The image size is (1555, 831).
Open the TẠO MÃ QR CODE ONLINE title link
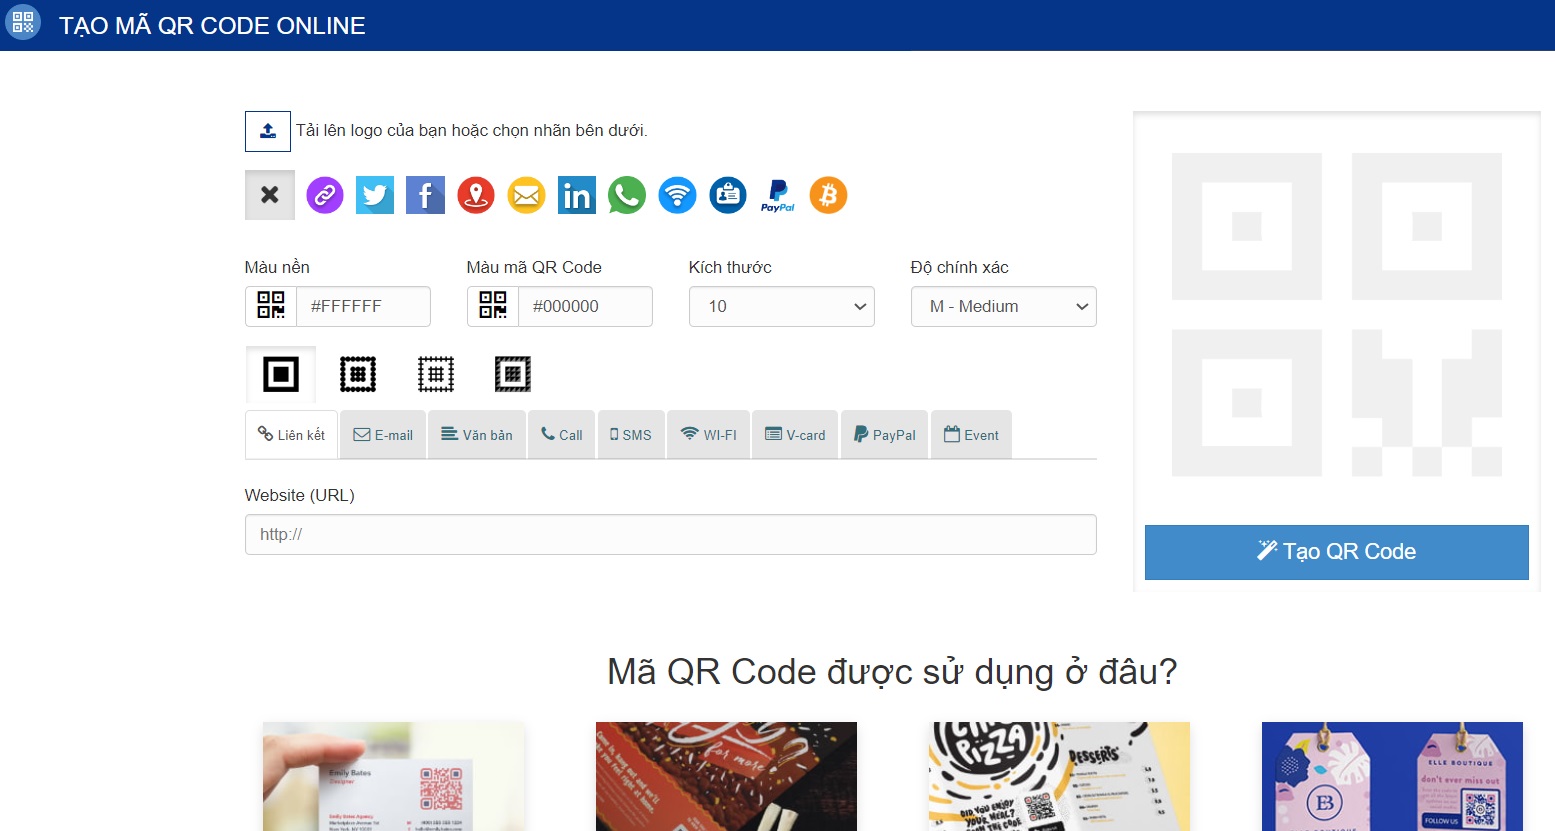point(212,25)
